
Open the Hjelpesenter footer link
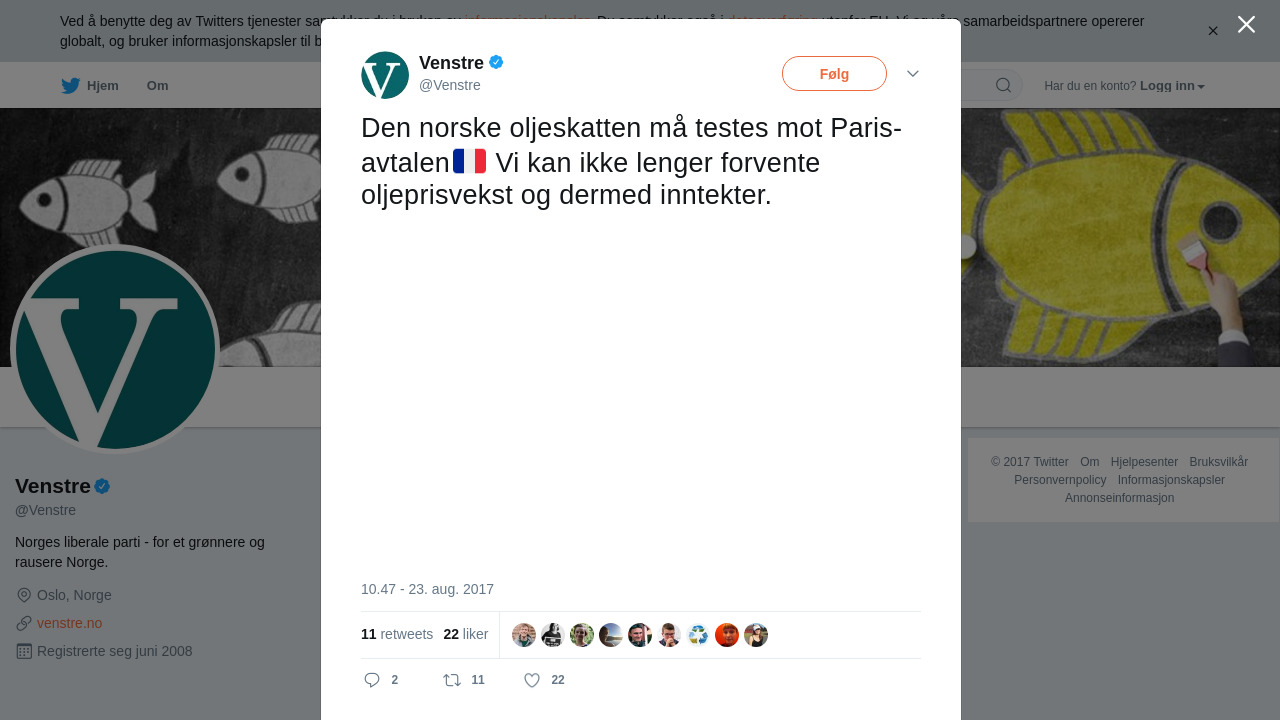(1144, 462)
